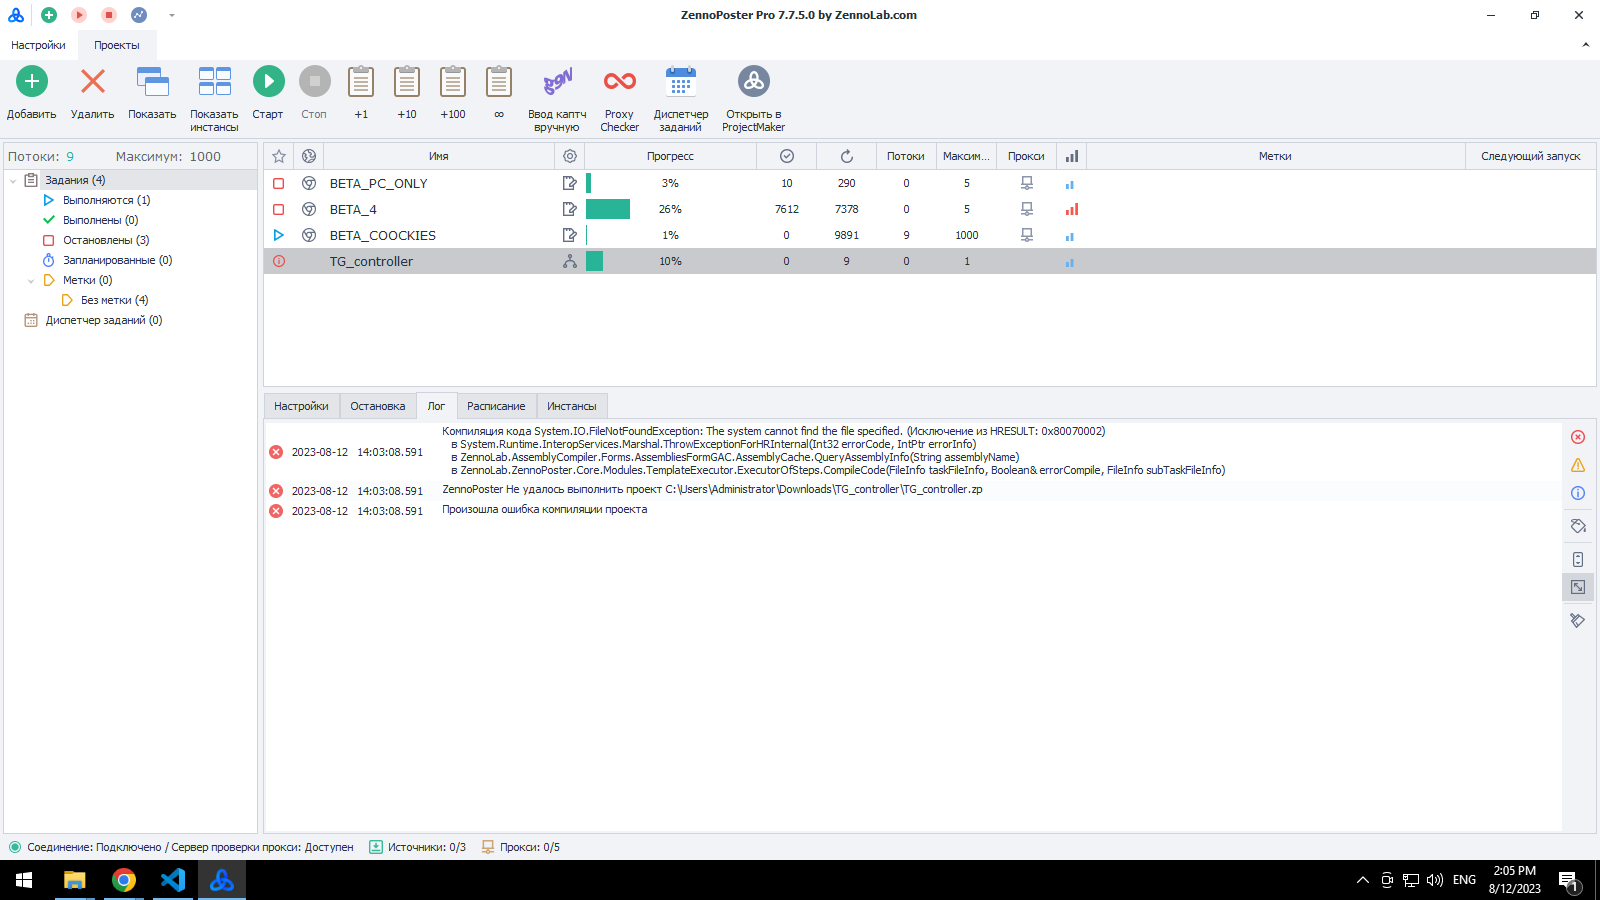Image resolution: width=1600 pixels, height=900 pixels.
Task: Click Открыть в ProjectMaker icon
Action: coord(754,81)
